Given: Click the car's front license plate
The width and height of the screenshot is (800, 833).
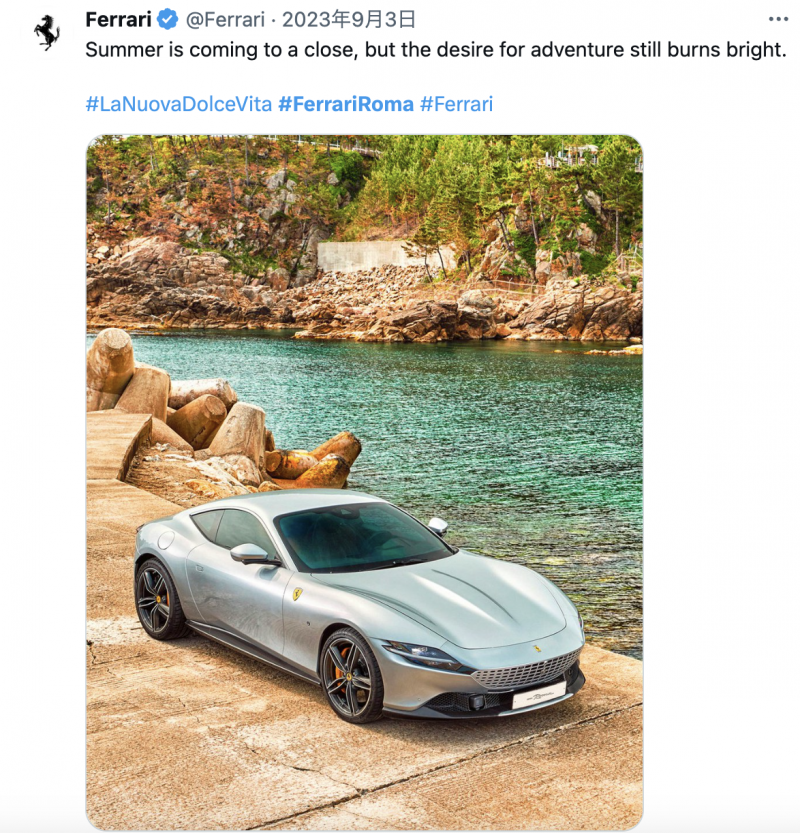Looking at the screenshot, I should [539, 695].
